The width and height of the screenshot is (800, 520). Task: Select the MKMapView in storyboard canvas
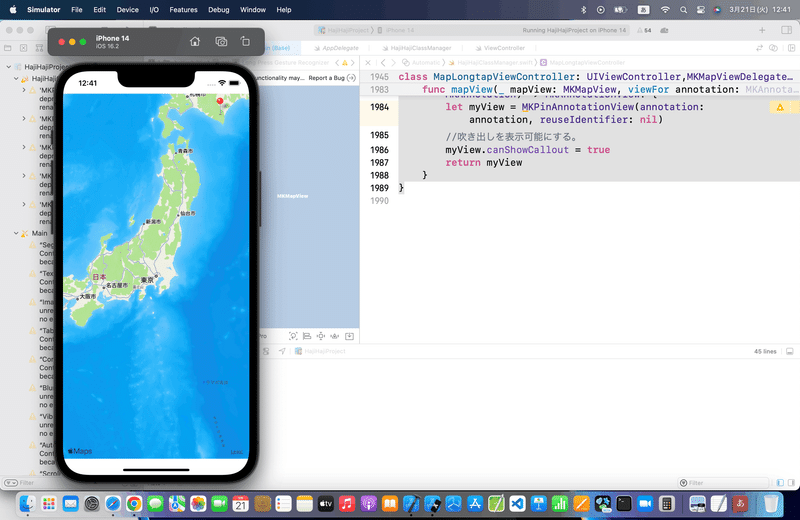[292, 196]
